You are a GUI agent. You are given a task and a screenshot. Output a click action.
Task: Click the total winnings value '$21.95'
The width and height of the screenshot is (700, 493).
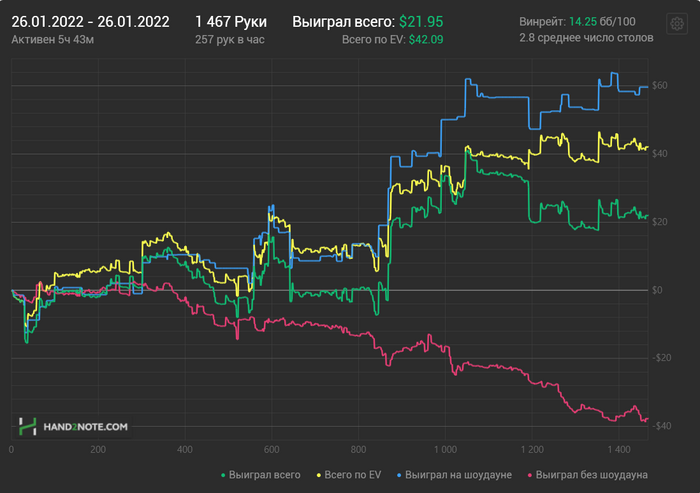(421, 21)
